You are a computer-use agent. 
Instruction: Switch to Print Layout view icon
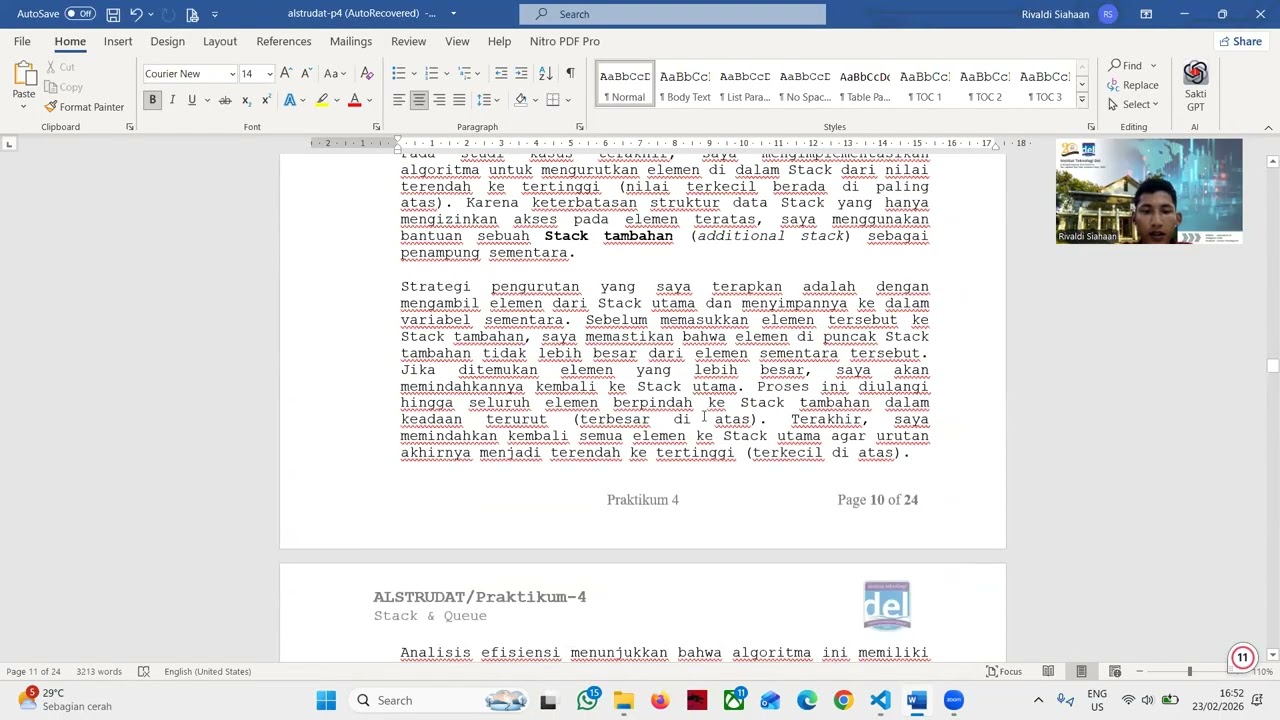1081,671
